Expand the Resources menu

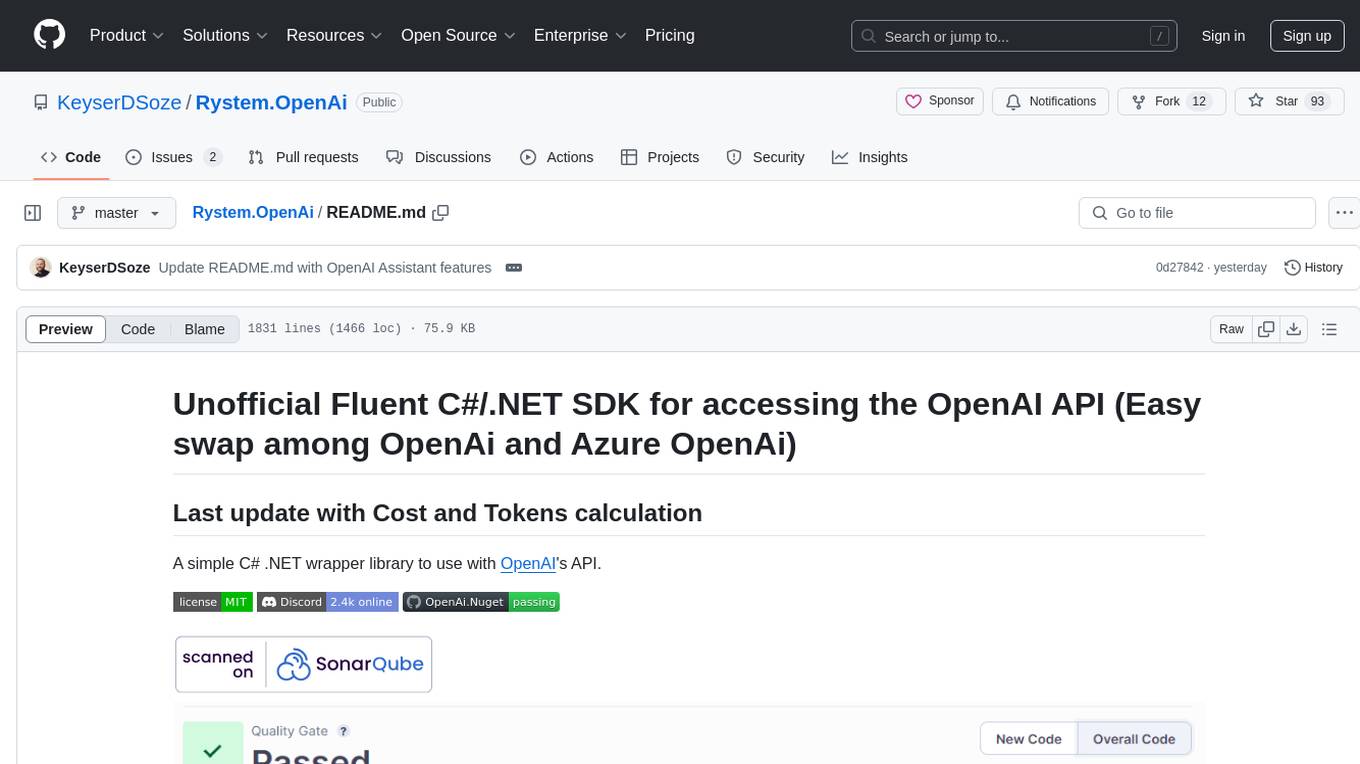[x=334, y=35]
